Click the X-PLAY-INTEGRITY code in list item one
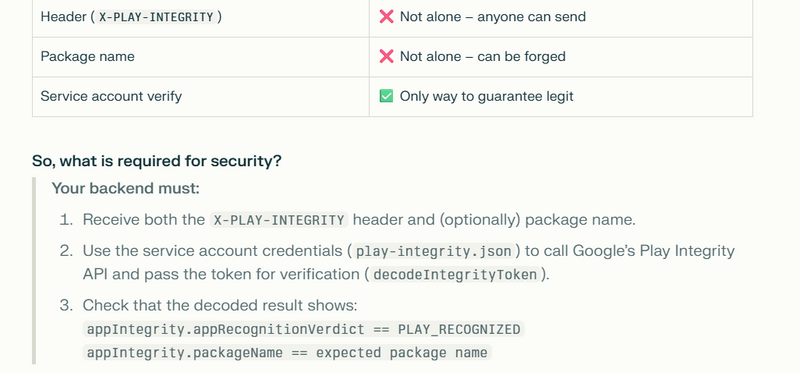Viewport: 800px width, 373px height. 279,220
